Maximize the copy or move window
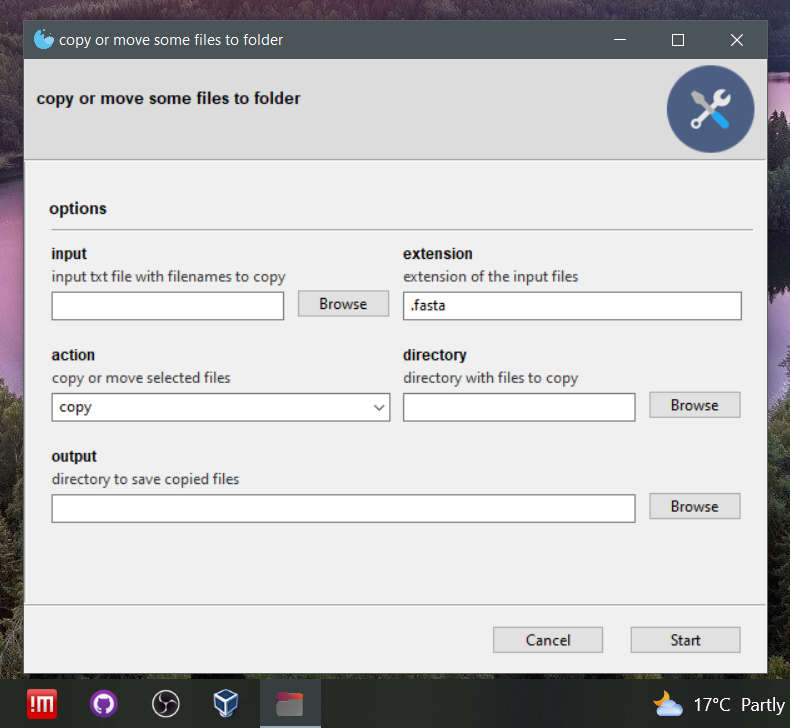 (678, 40)
